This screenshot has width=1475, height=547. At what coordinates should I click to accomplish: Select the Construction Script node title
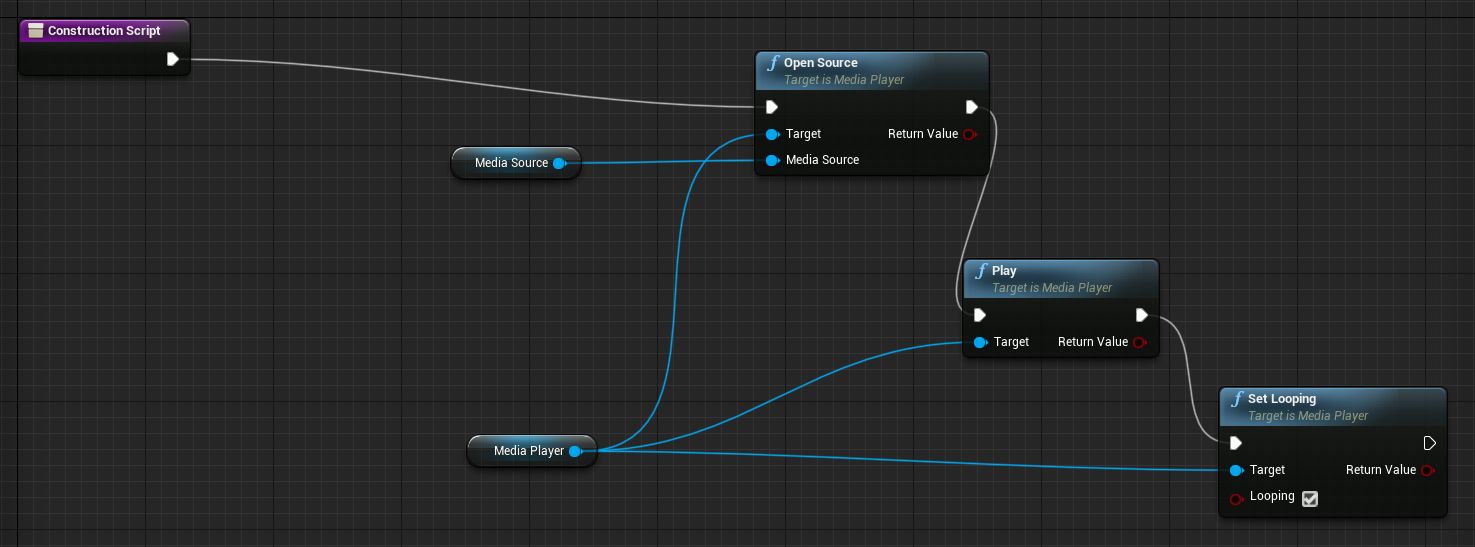104,31
